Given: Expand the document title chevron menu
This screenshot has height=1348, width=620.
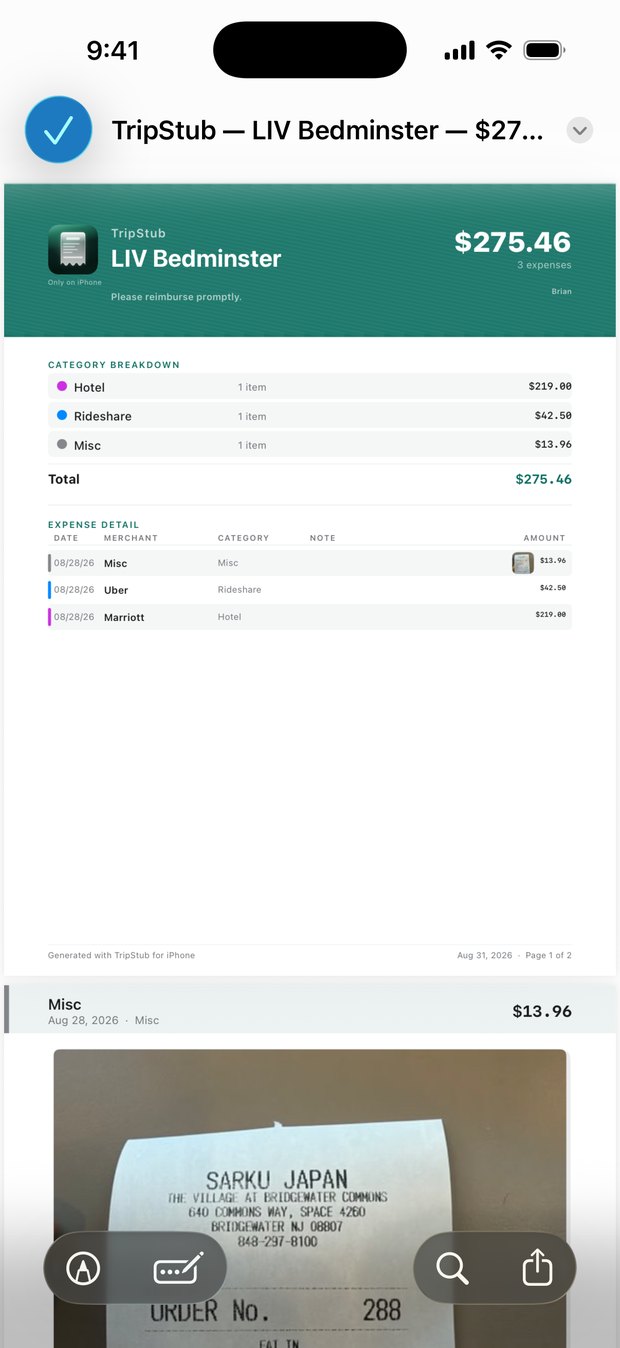Looking at the screenshot, I should (579, 130).
